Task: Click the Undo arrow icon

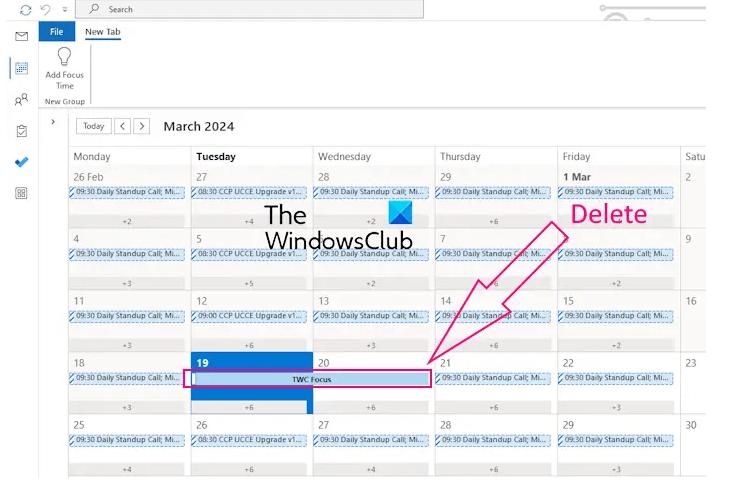Action: pyautogui.click(x=45, y=9)
